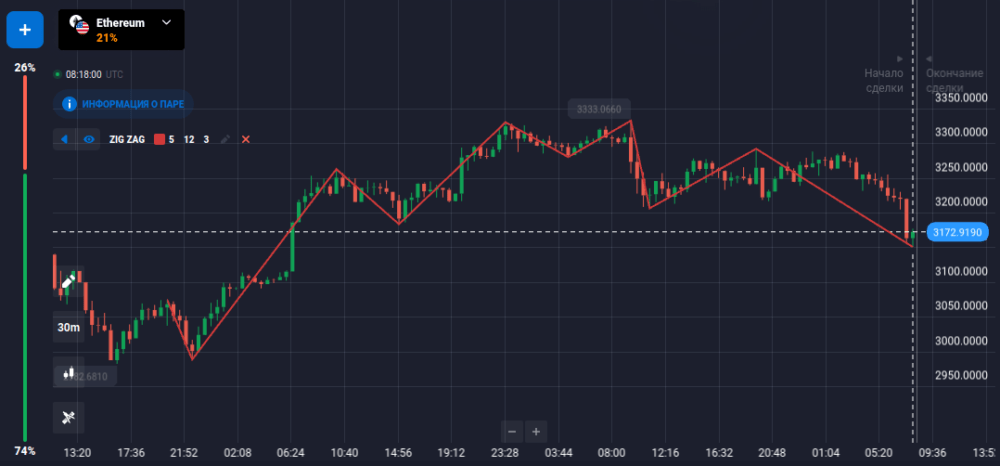Click the Окончание сделки trade end marker

pos(955,80)
